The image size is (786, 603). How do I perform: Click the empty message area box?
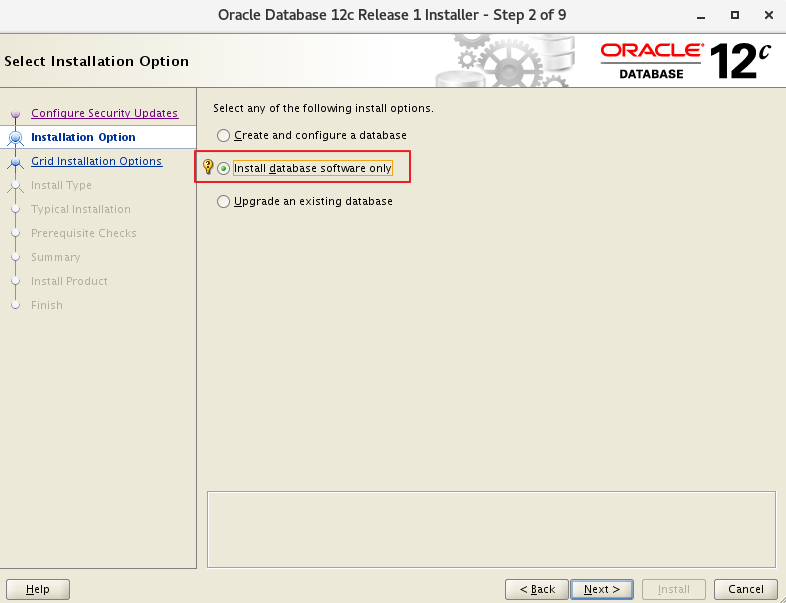click(x=491, y=529)
